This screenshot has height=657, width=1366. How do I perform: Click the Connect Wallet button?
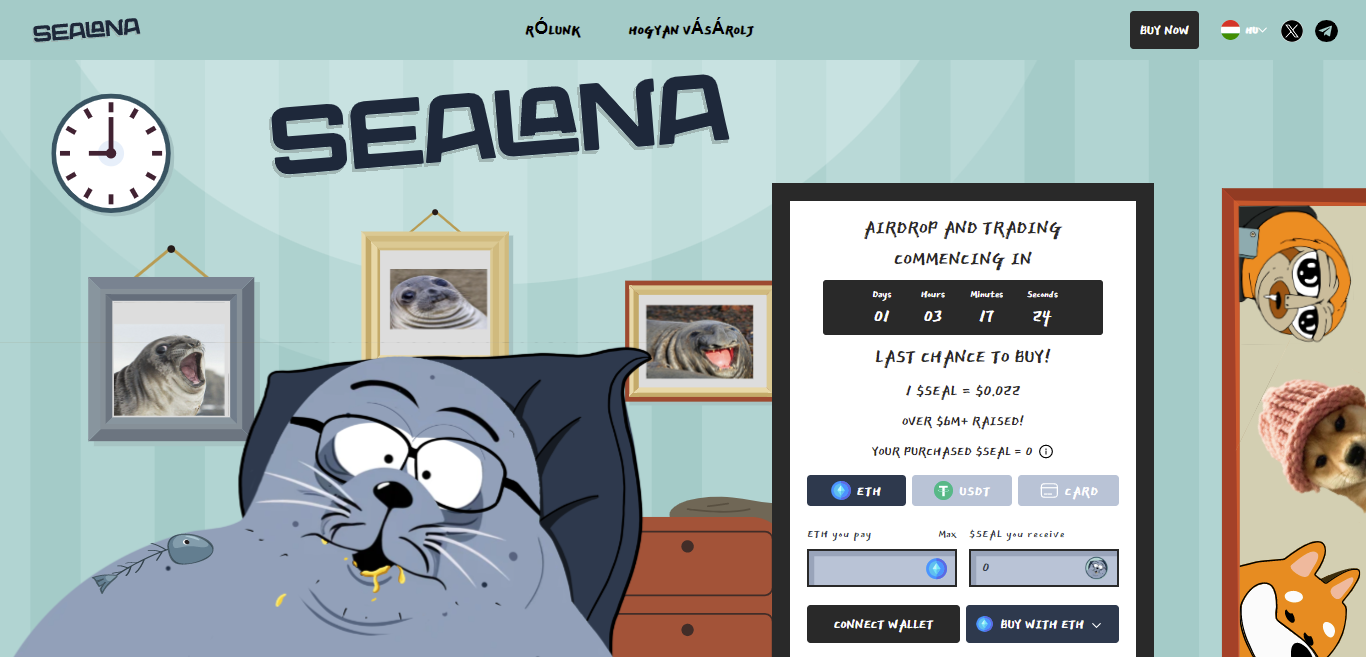883,624
